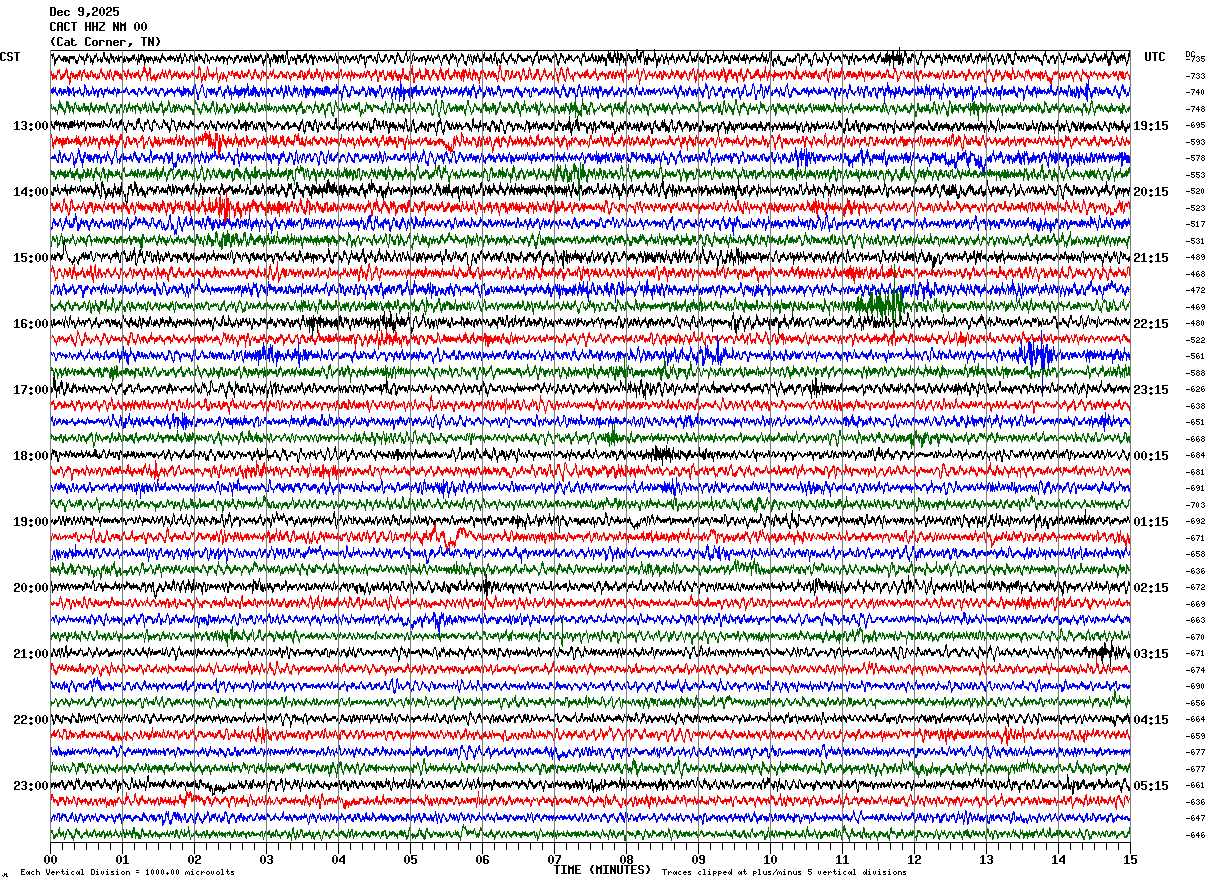Click the CST timezone label
Image resolution: width=1210 pixels, height=886 pixels.
[10, 57]
